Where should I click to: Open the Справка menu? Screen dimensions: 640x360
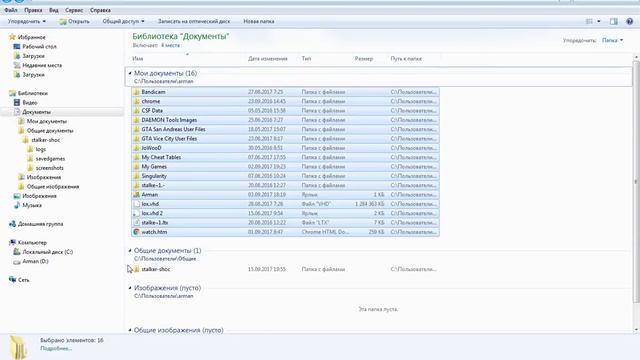pyautogui.click(x=100, y=10)
